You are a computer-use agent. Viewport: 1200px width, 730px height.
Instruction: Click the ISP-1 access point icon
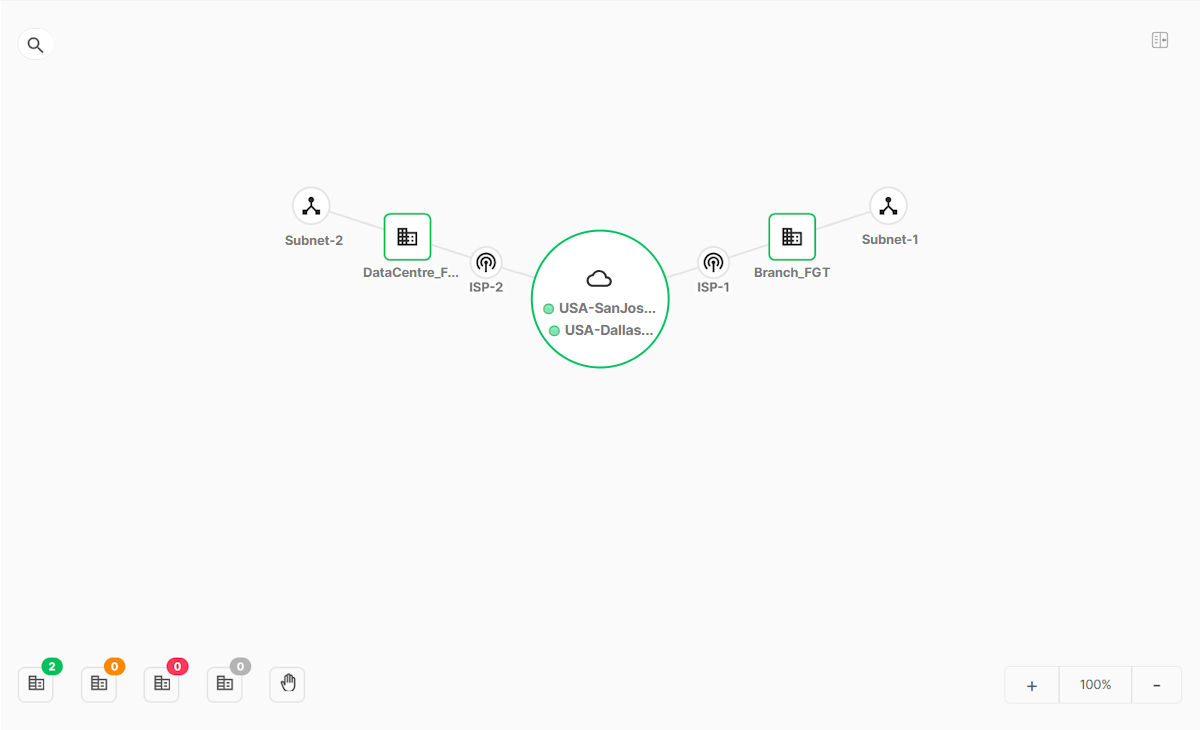click(713, 261)
